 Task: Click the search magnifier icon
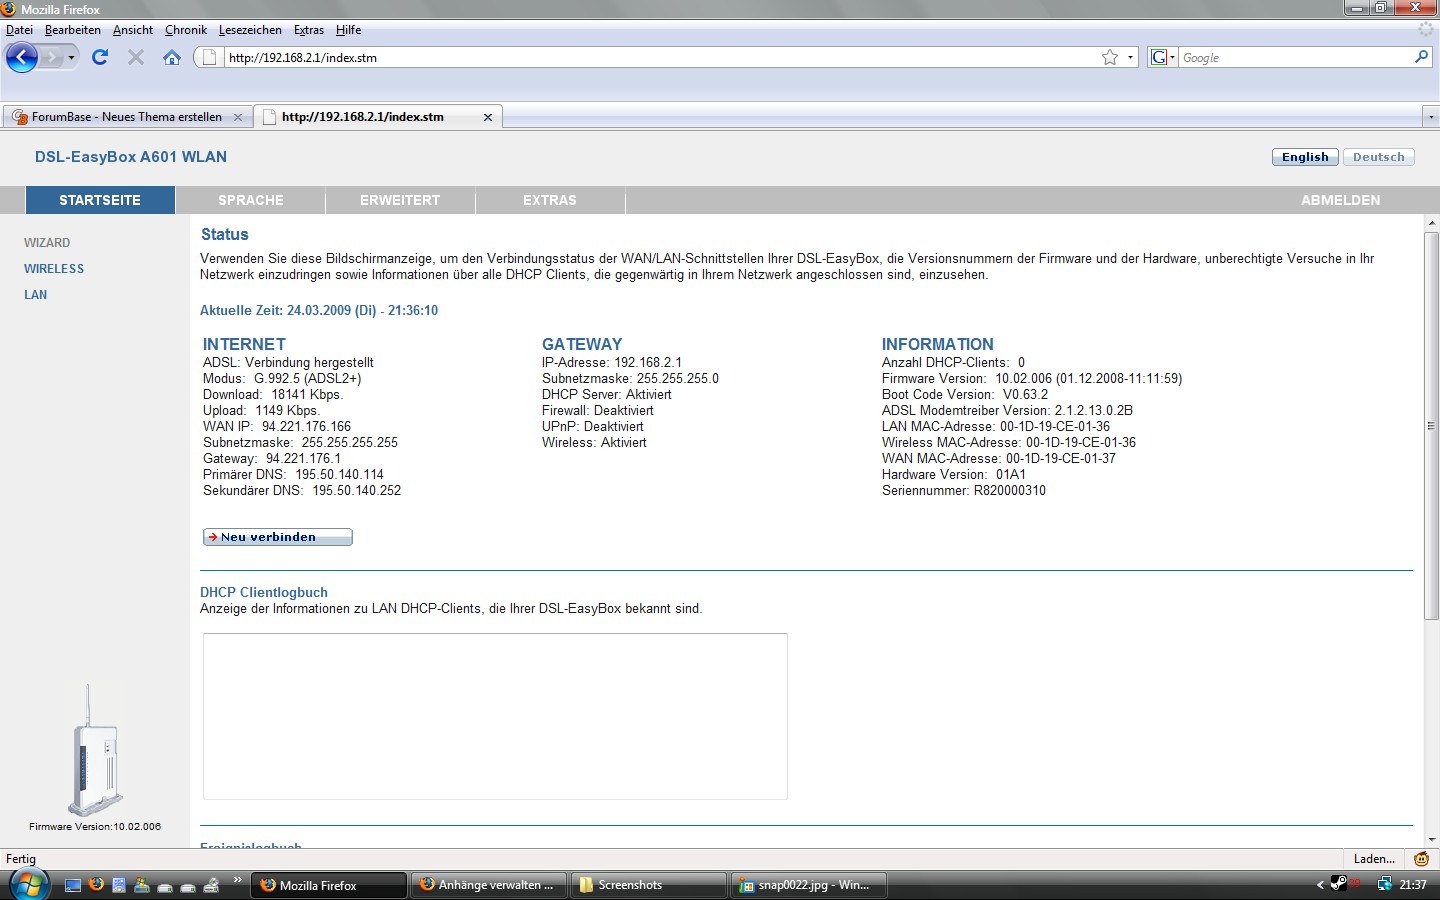pos(1421,57)
